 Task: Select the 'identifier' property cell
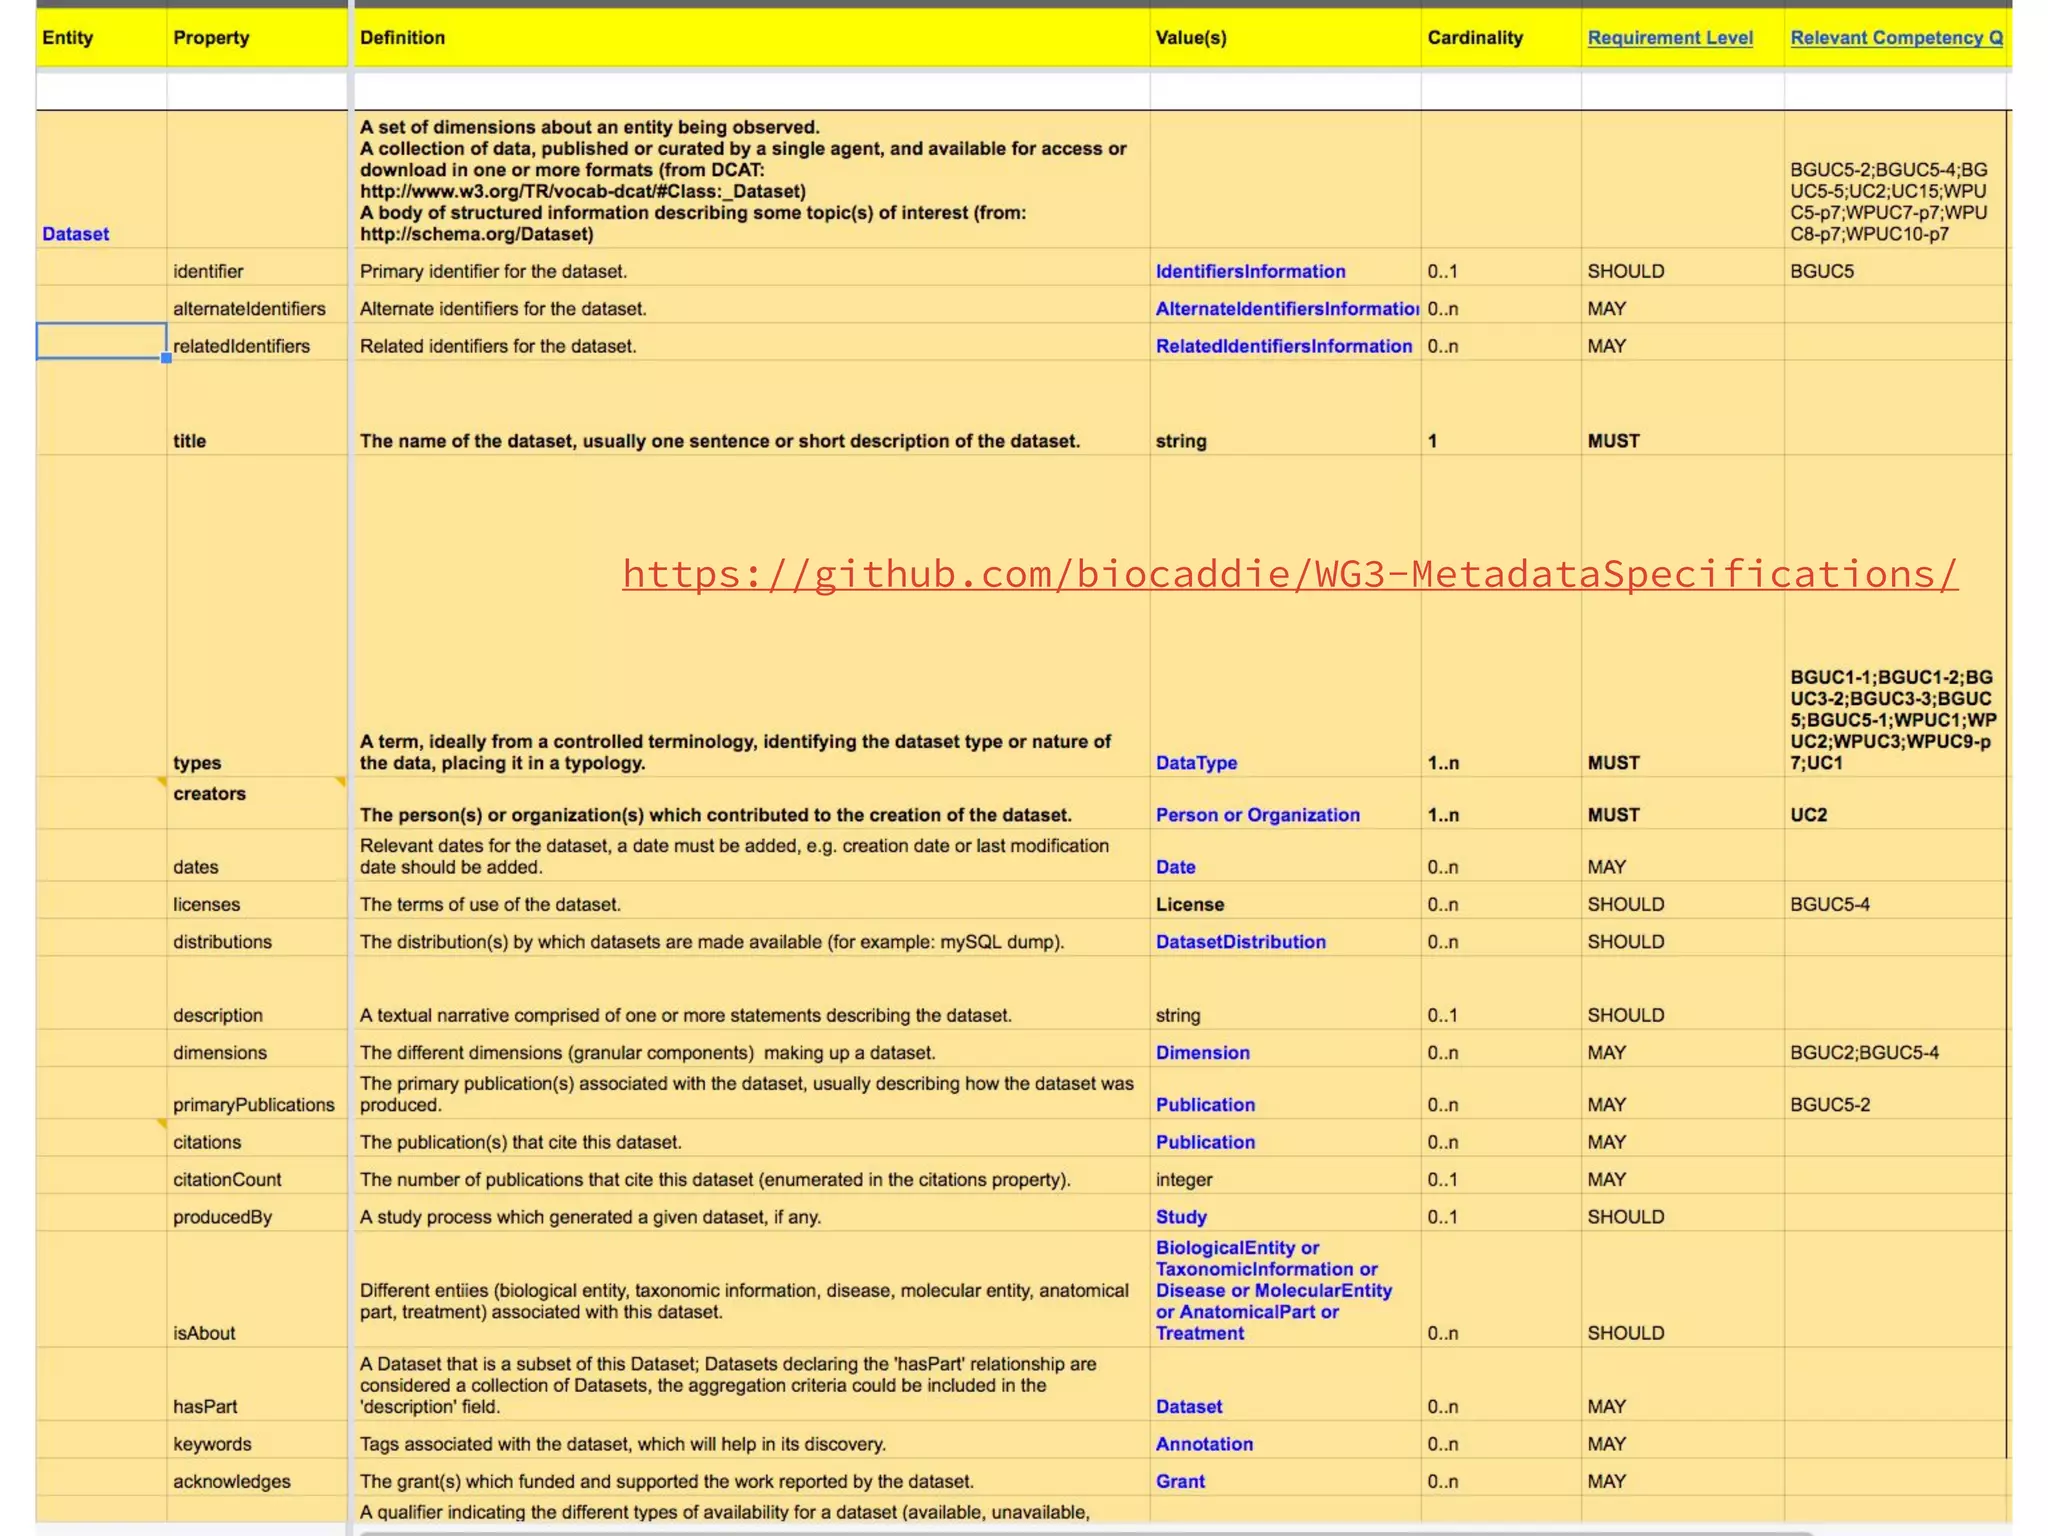tap(257, 268)
